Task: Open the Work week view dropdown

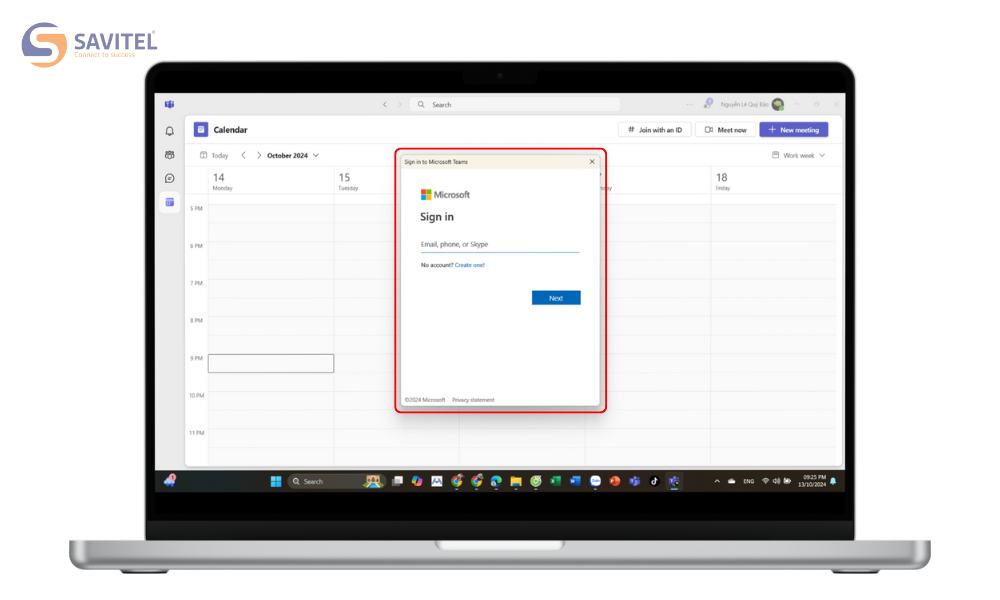Action: pyautogui.click(x=798, y=156)
